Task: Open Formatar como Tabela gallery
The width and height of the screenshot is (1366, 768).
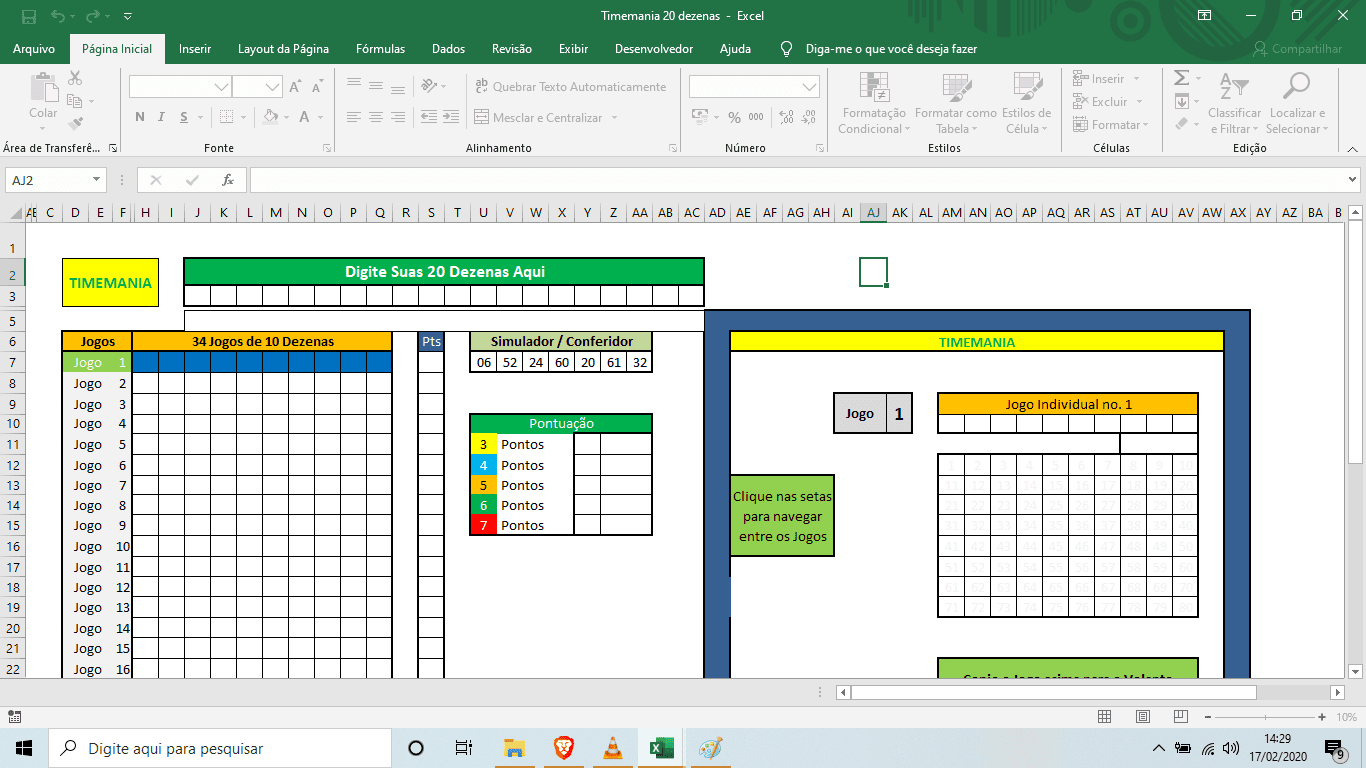Action: (955, 103)
